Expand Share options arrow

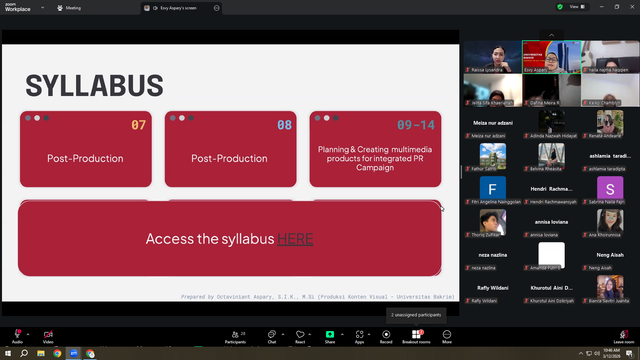tap(342, 334)
